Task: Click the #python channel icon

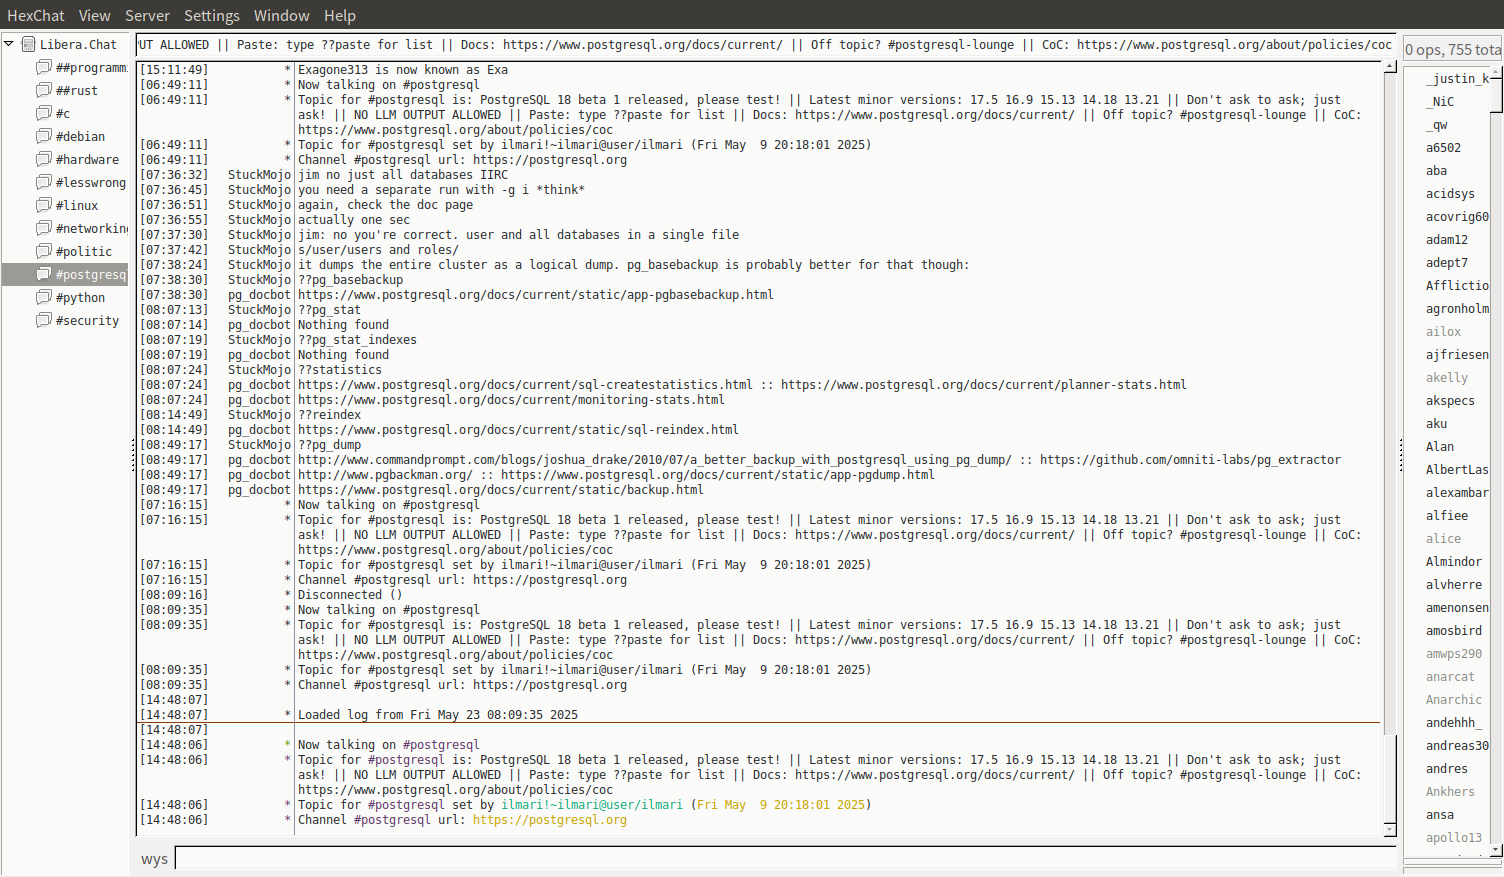Action: 44,297
